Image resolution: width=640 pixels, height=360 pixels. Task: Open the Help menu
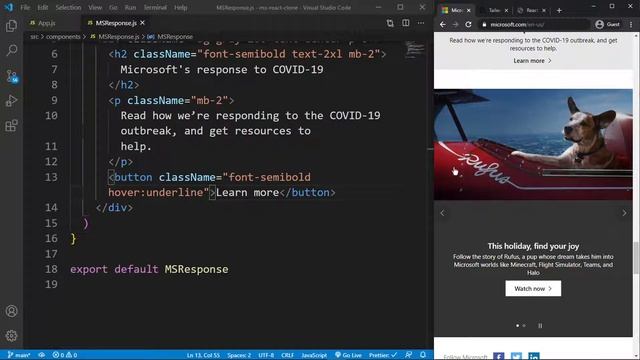tap(180, 7)
